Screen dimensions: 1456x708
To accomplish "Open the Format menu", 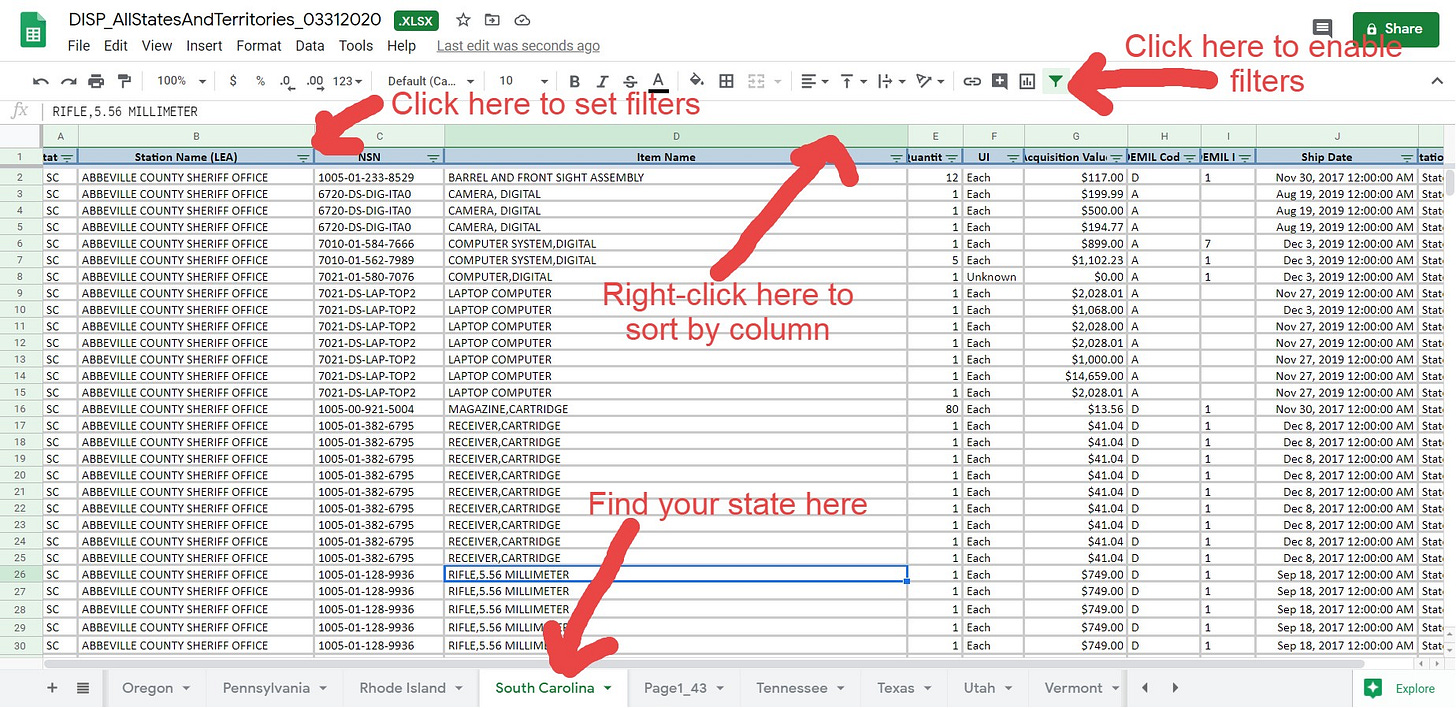I will click(x=259, y=46).
